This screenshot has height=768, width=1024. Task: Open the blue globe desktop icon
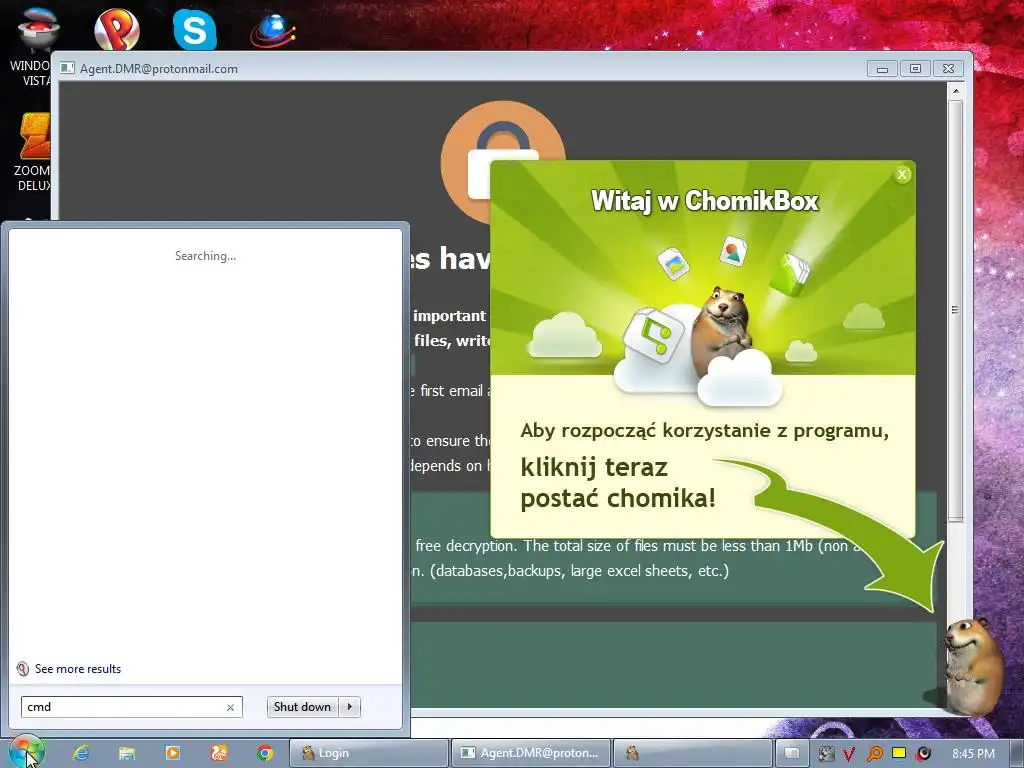pos(273,30)
